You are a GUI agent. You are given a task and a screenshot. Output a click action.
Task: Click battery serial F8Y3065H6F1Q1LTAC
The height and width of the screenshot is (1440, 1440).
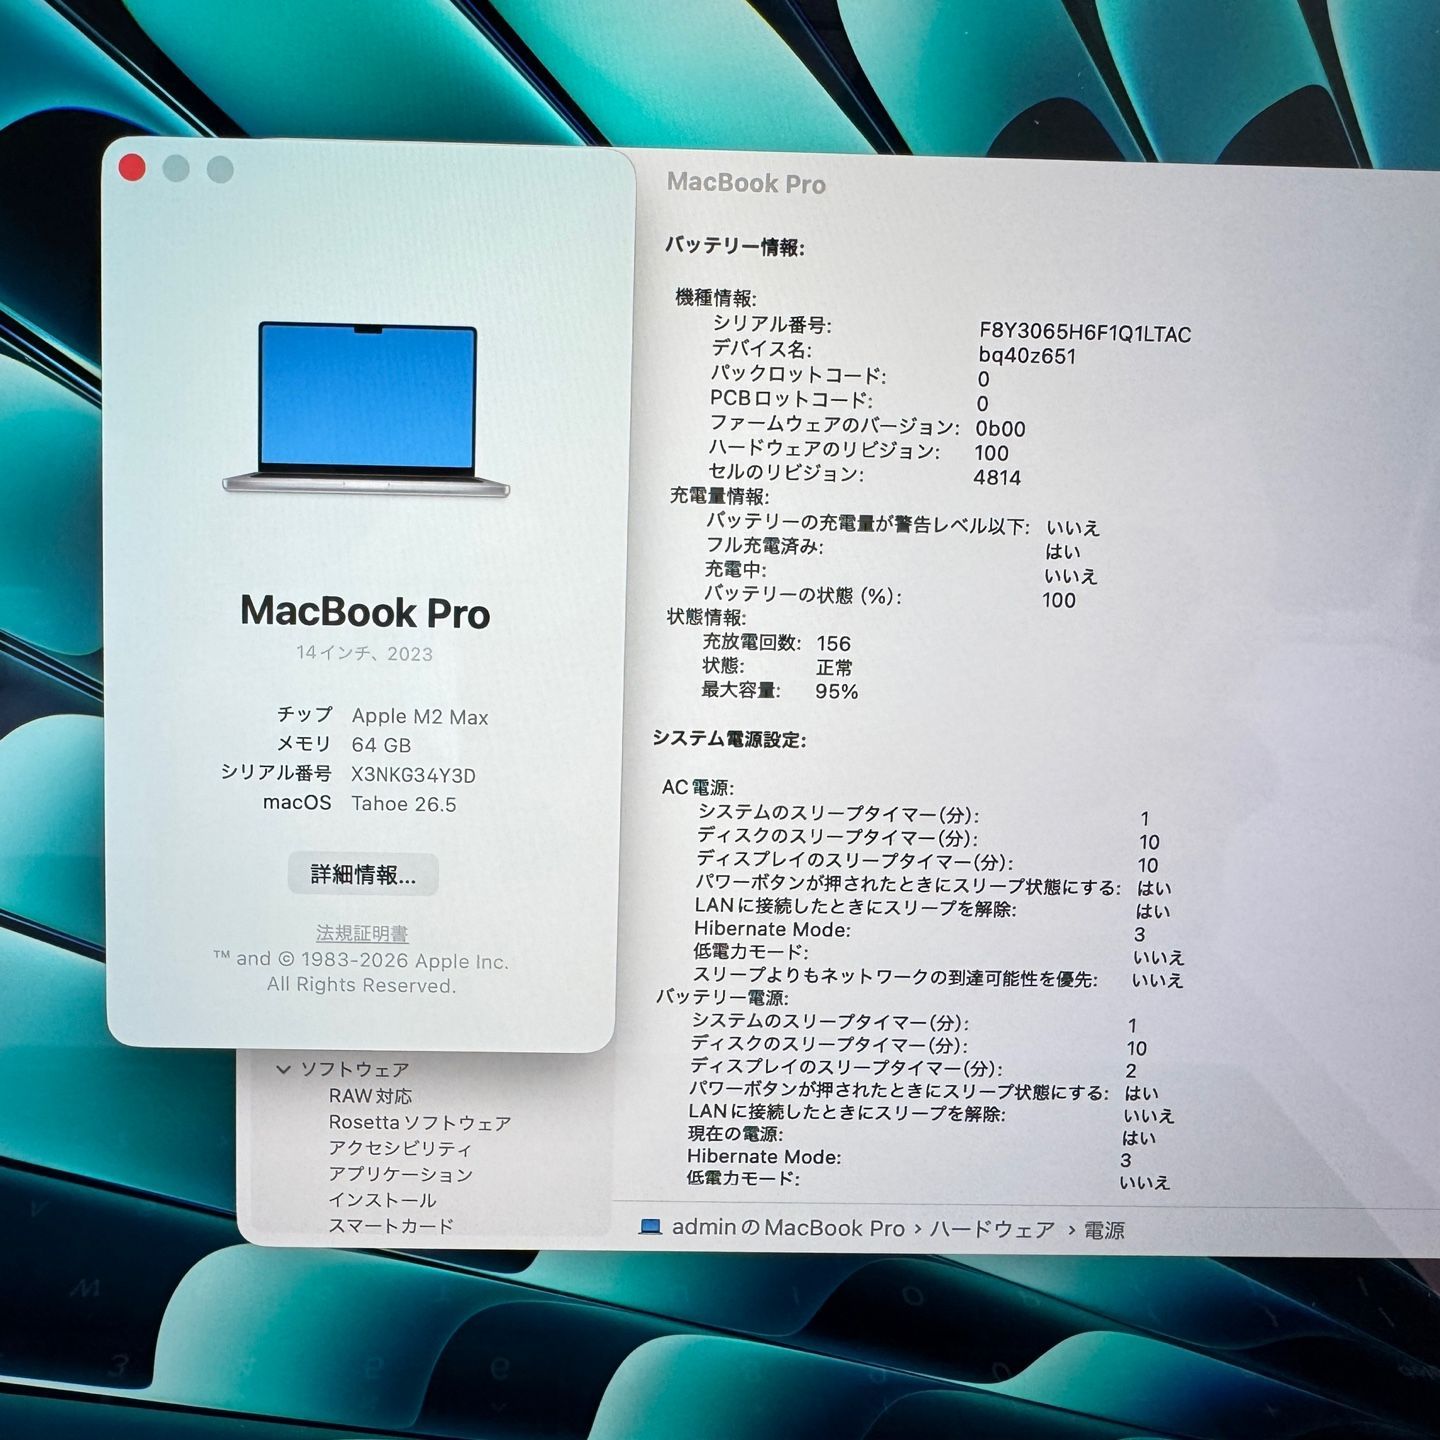[1085, 333]
